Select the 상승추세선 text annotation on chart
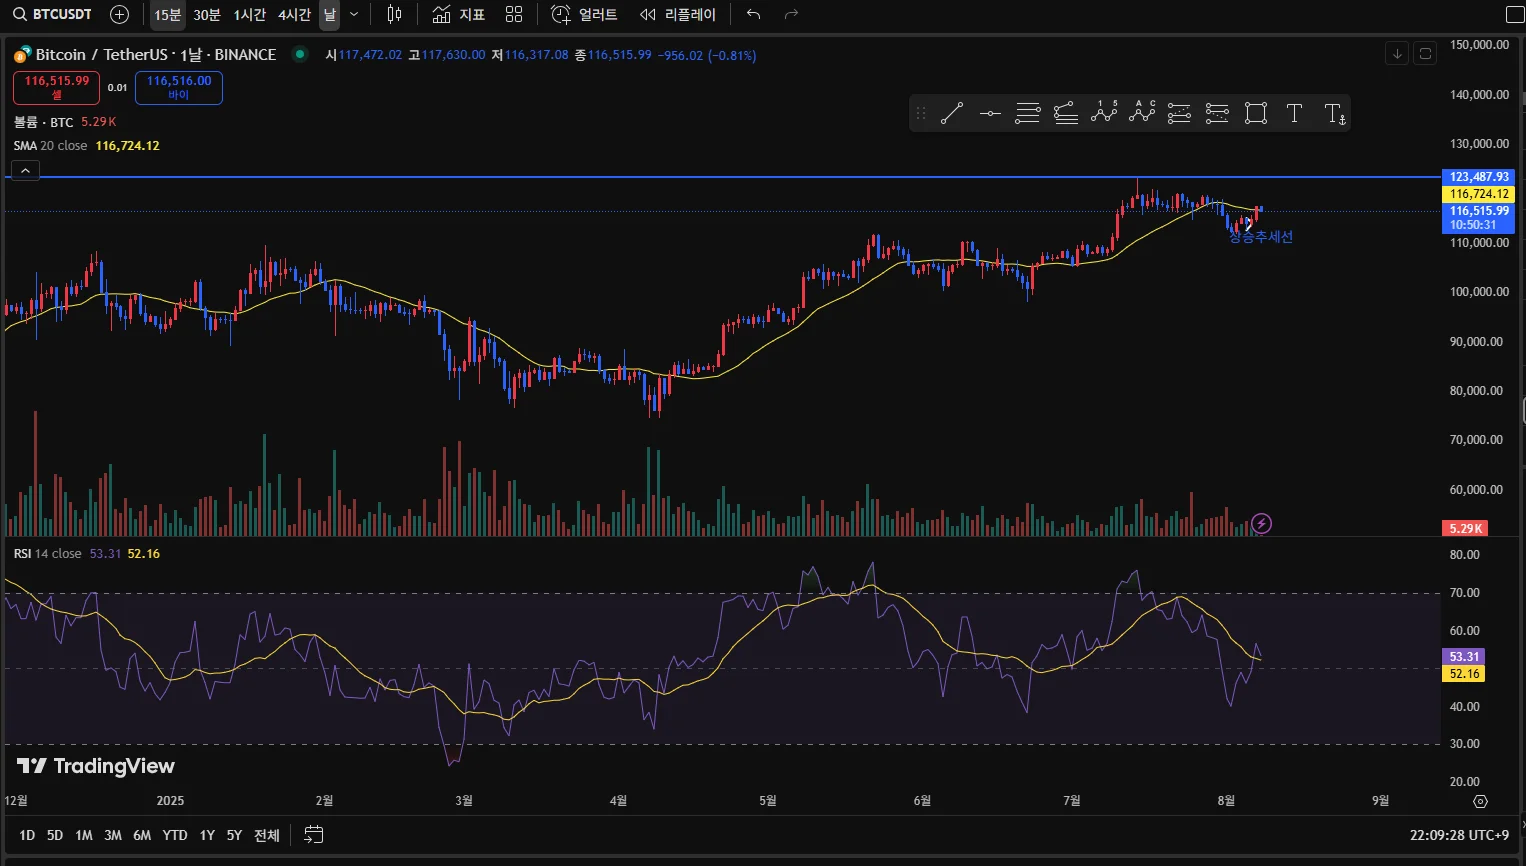 coord(1261,237)
